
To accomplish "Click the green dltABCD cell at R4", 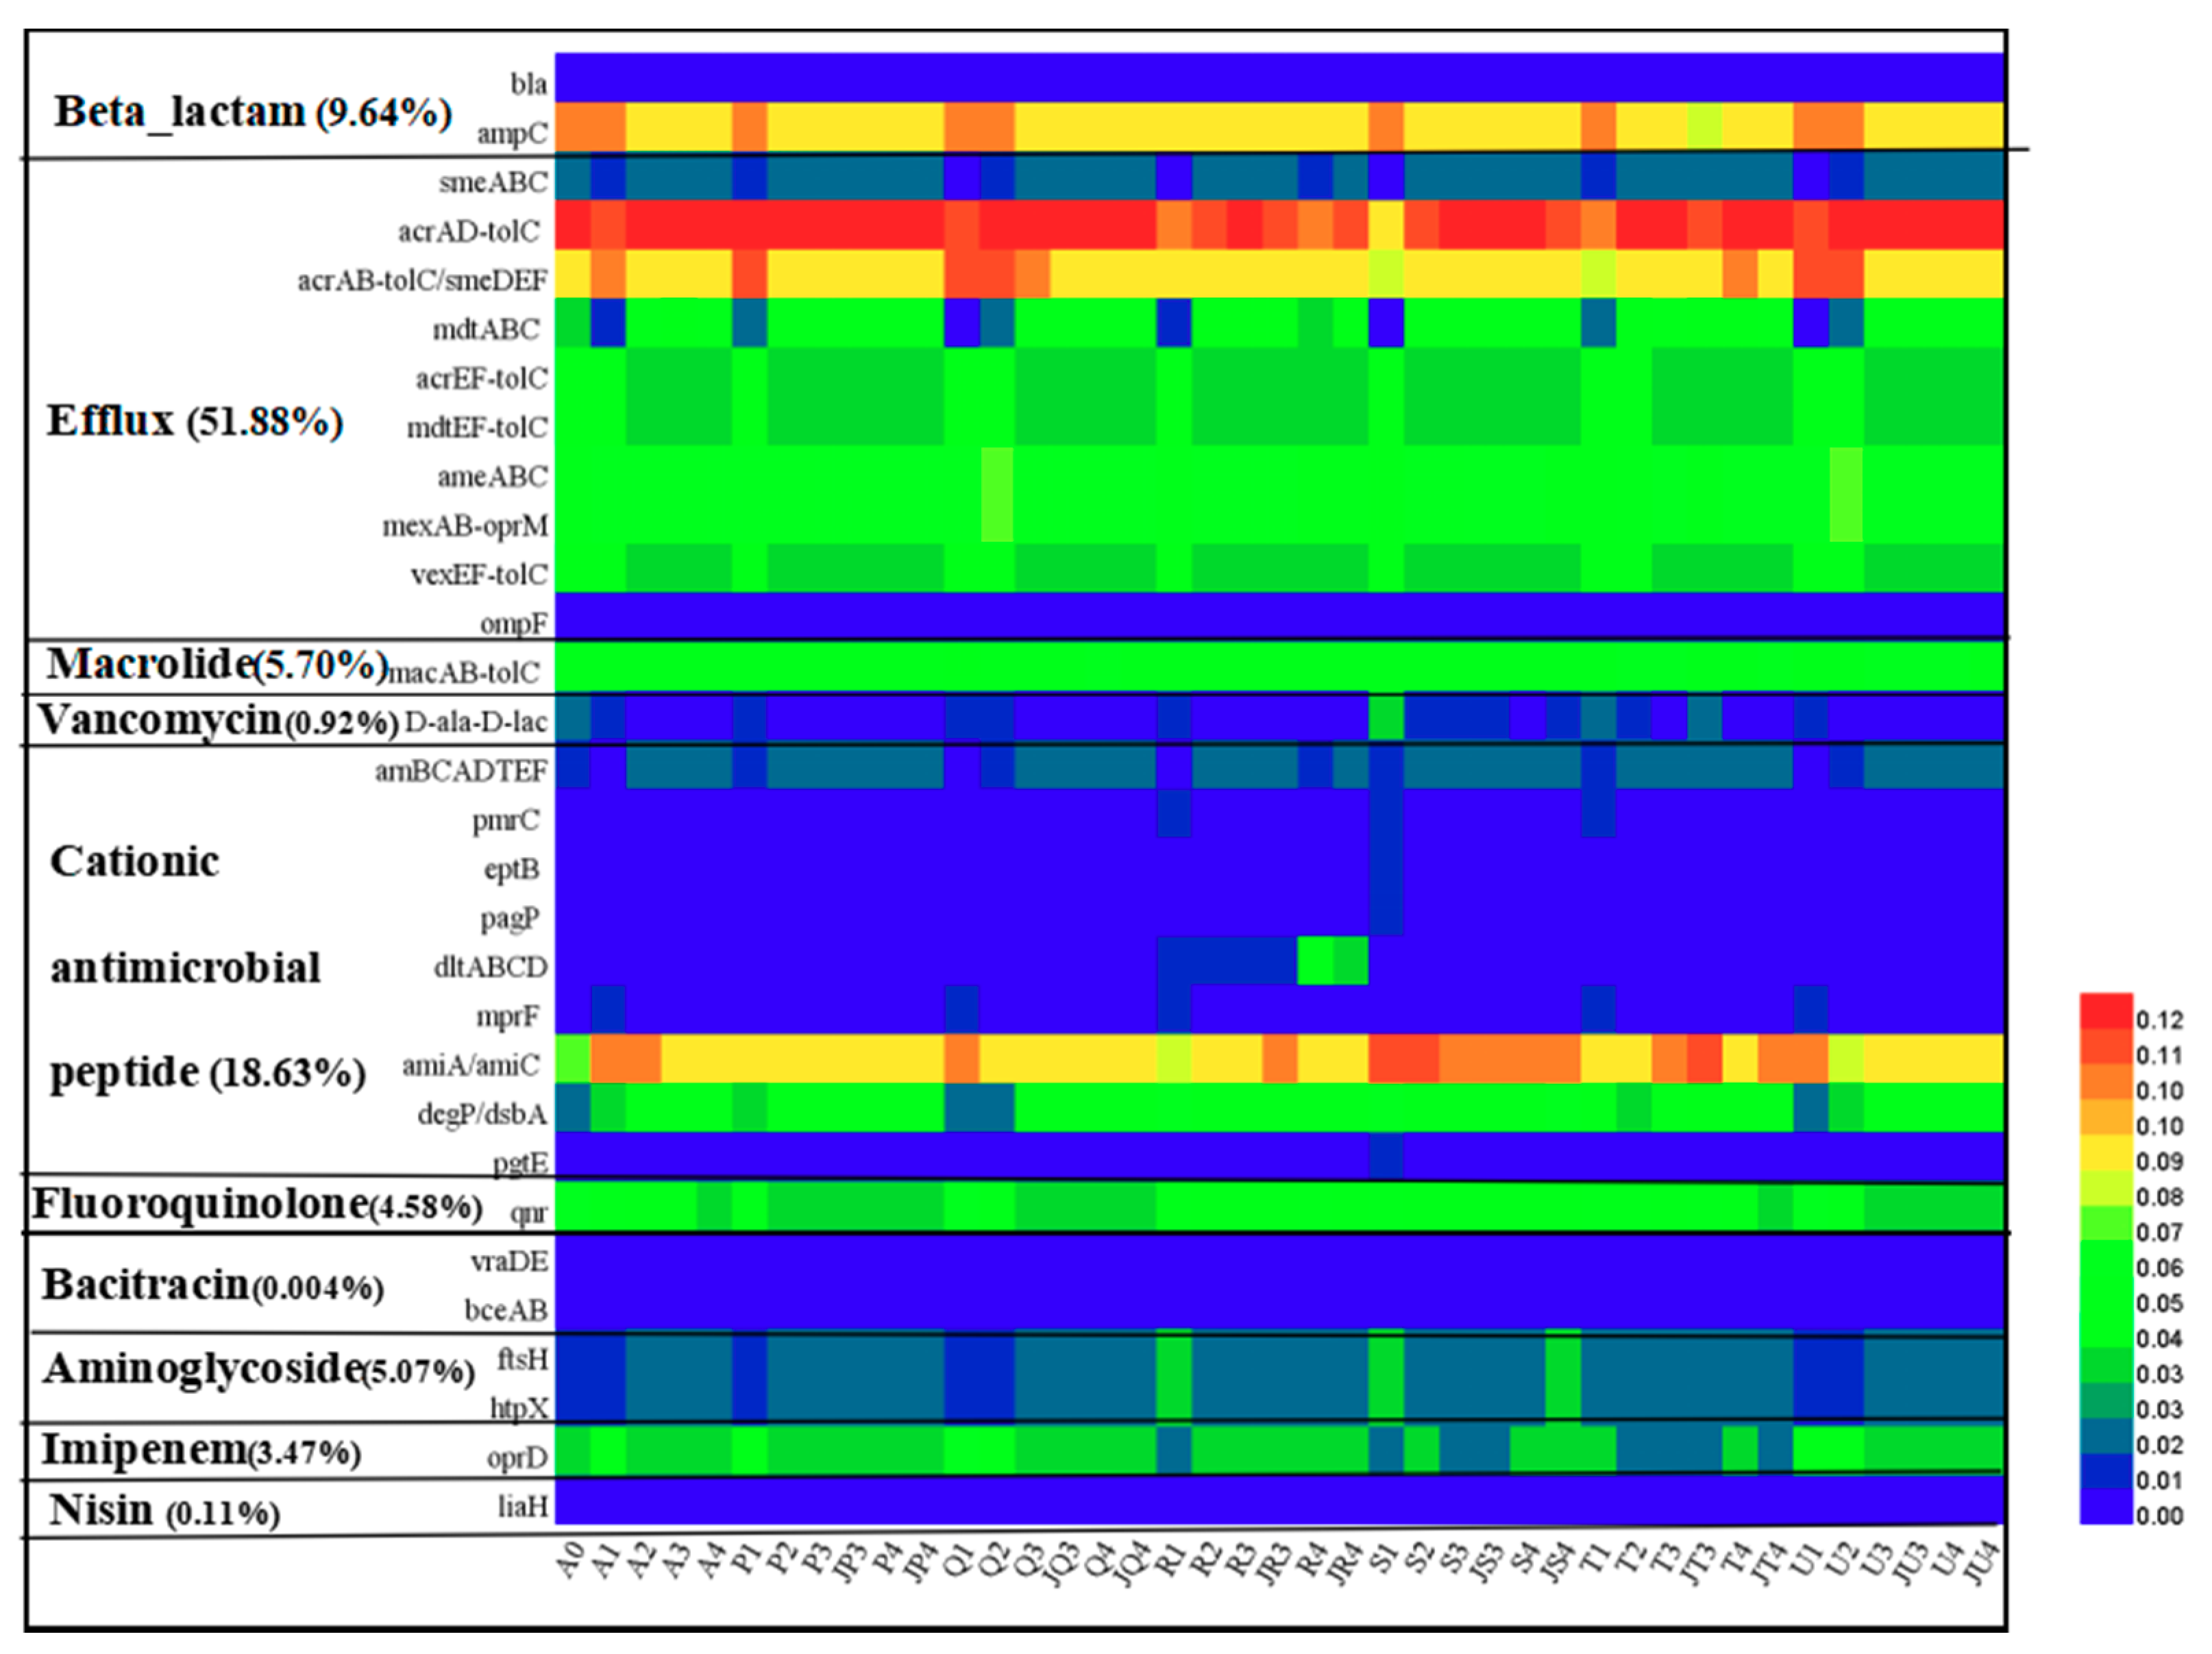I will click(1314, 961).
